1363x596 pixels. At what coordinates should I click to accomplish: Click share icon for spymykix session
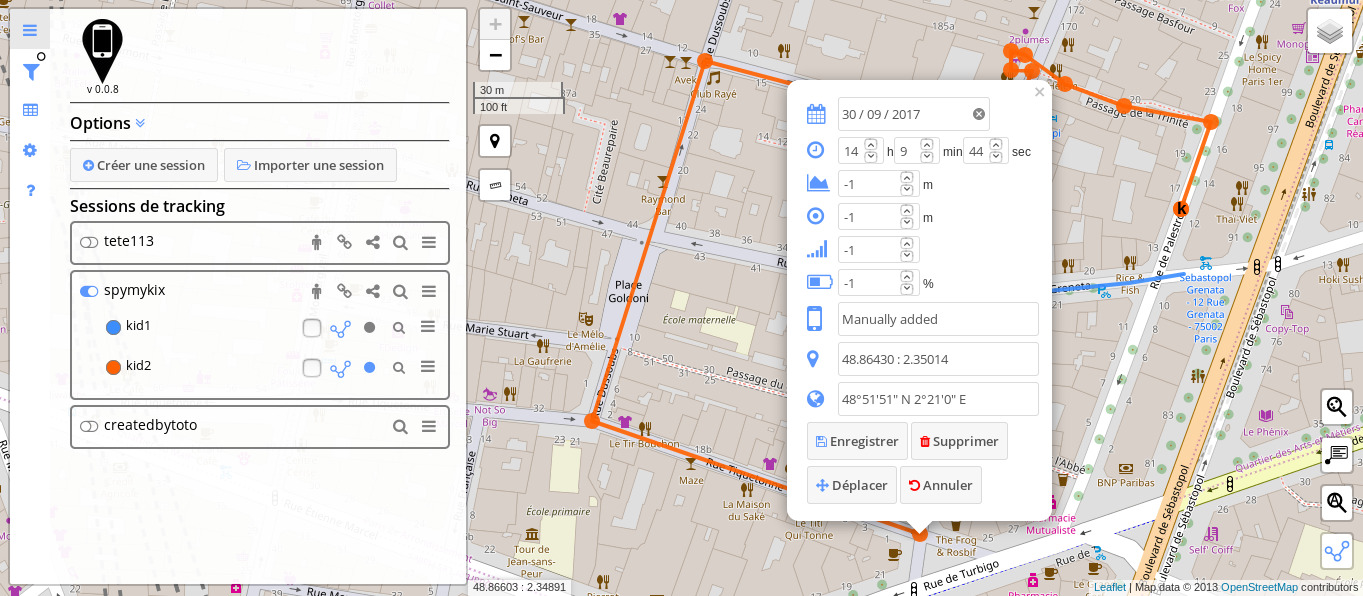click(x=372, y=291)
